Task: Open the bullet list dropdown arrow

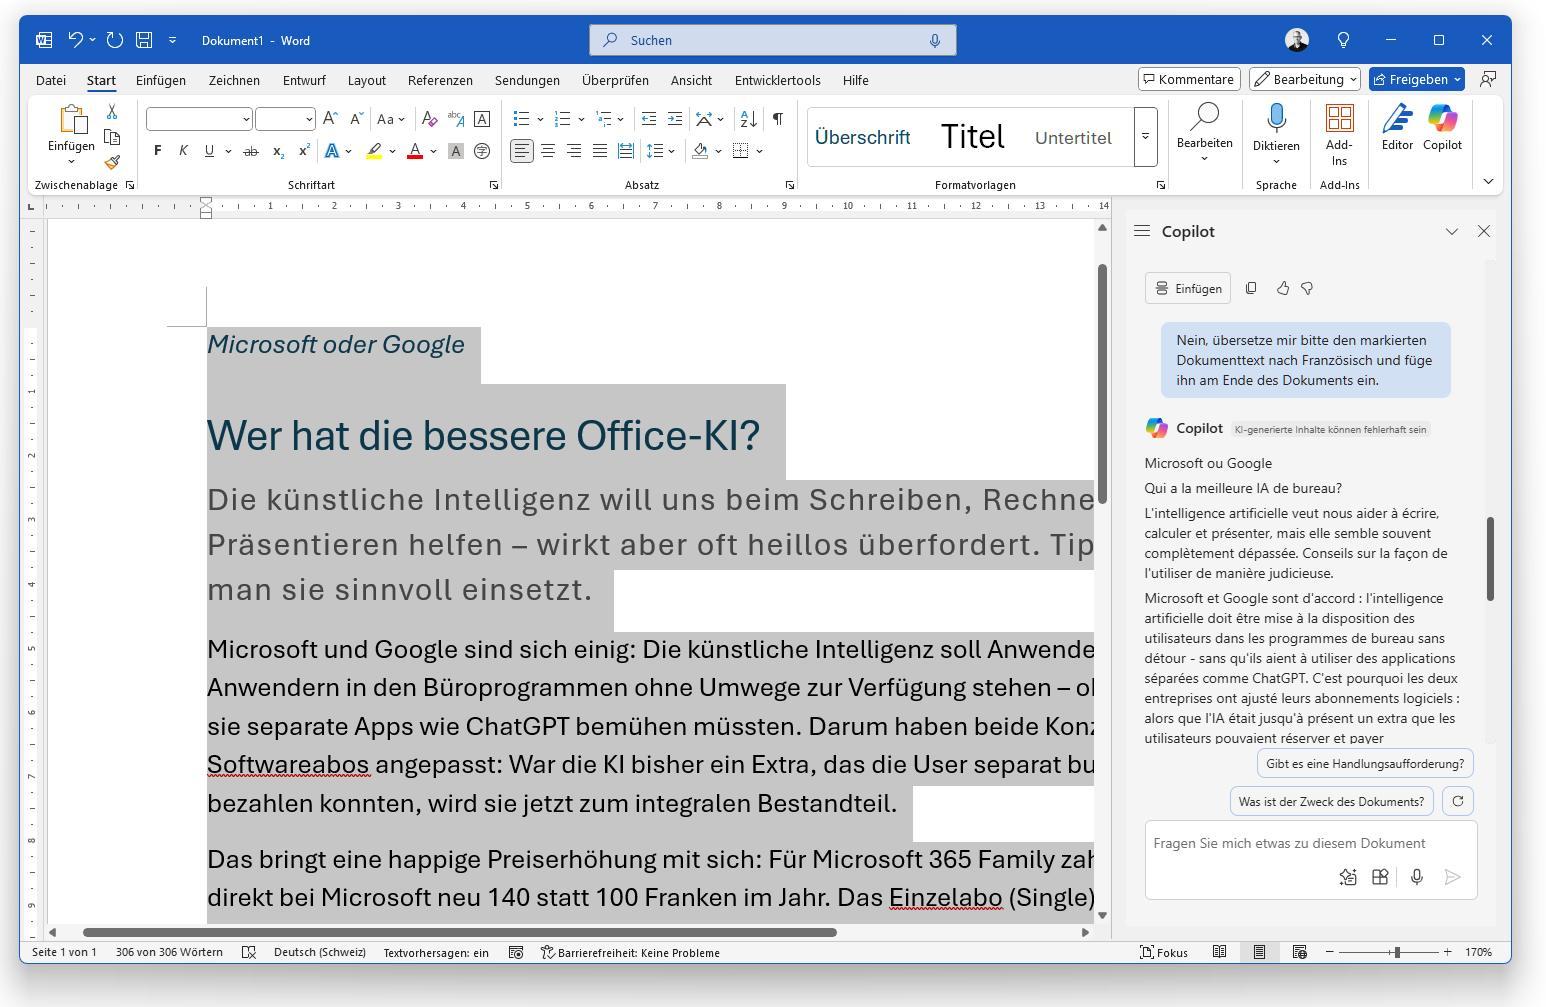Action: [x=540, y=119]
